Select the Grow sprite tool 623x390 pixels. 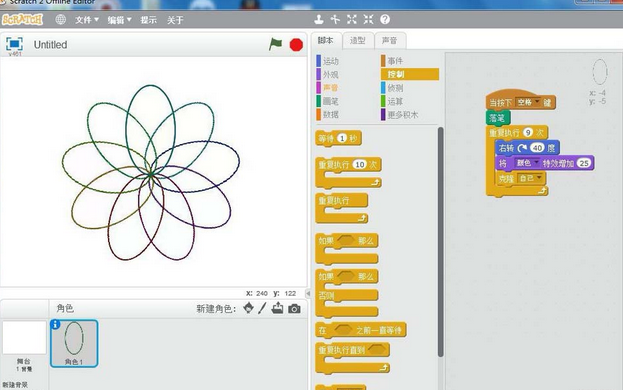(352, 19)
